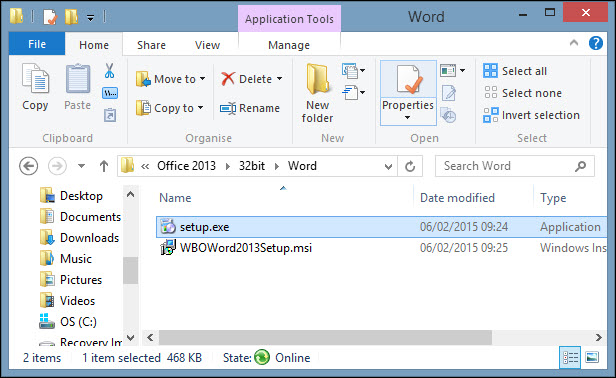
Task: Click horizontal scrollbar right arrow
Action: [x=598, y=337]
